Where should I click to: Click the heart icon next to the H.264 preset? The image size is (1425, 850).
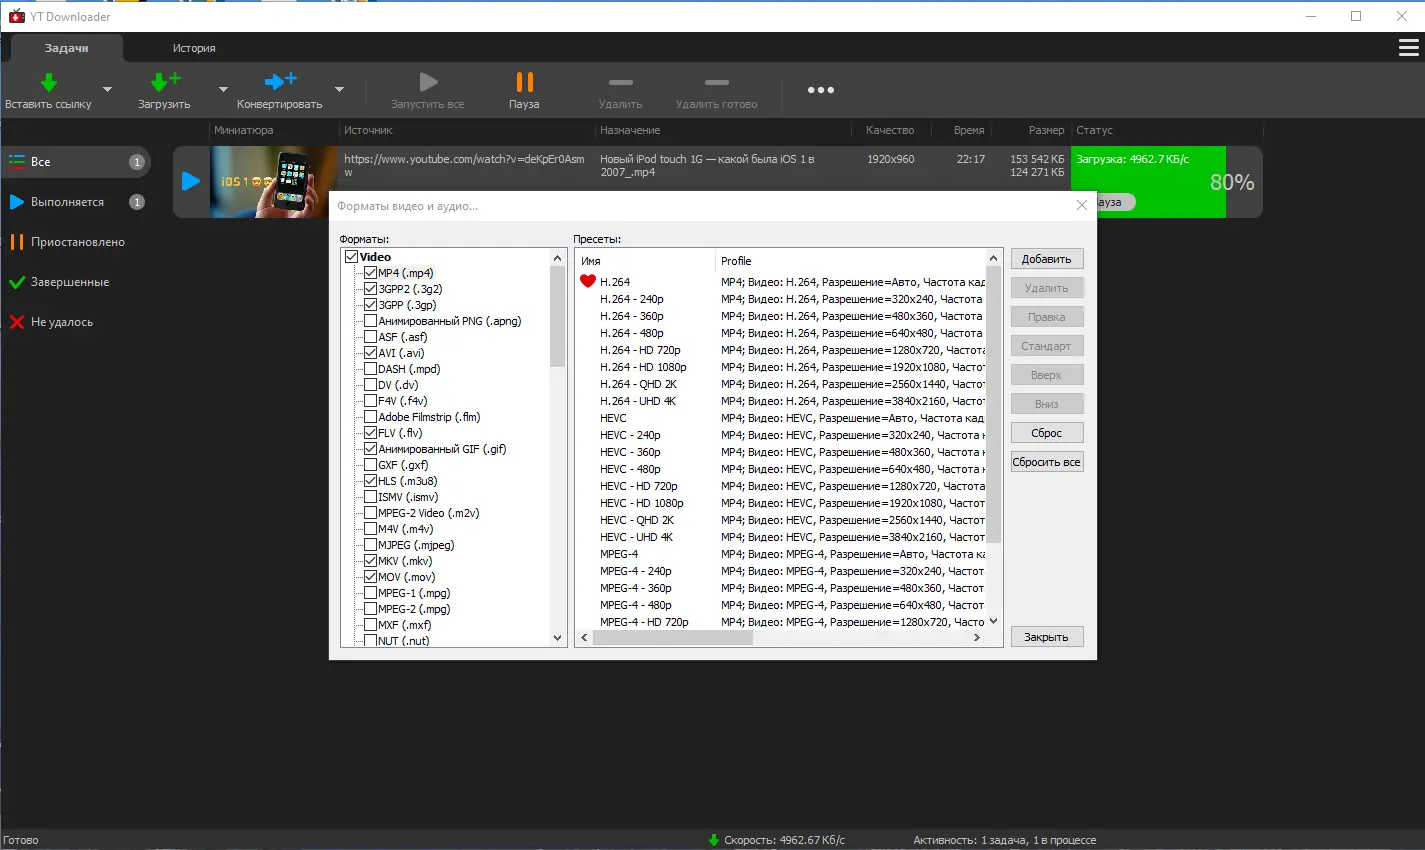click(587, 281)
